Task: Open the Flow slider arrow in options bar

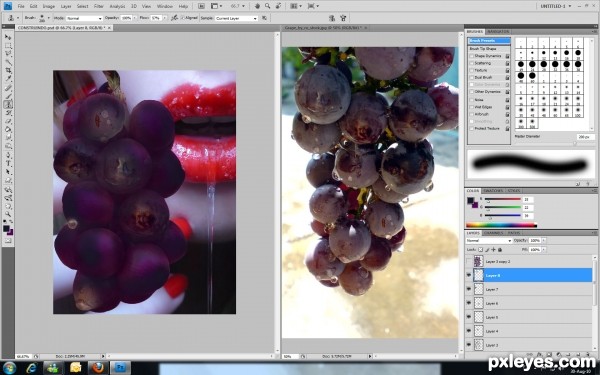Action: pos(165,18)
